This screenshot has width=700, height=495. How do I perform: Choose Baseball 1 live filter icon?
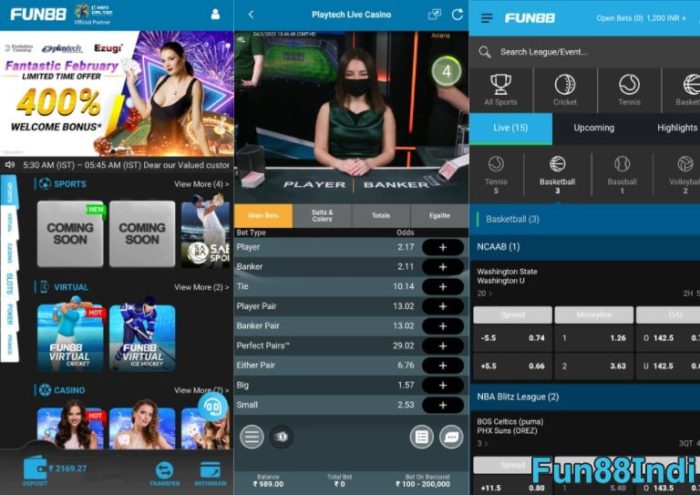(622, 175)
